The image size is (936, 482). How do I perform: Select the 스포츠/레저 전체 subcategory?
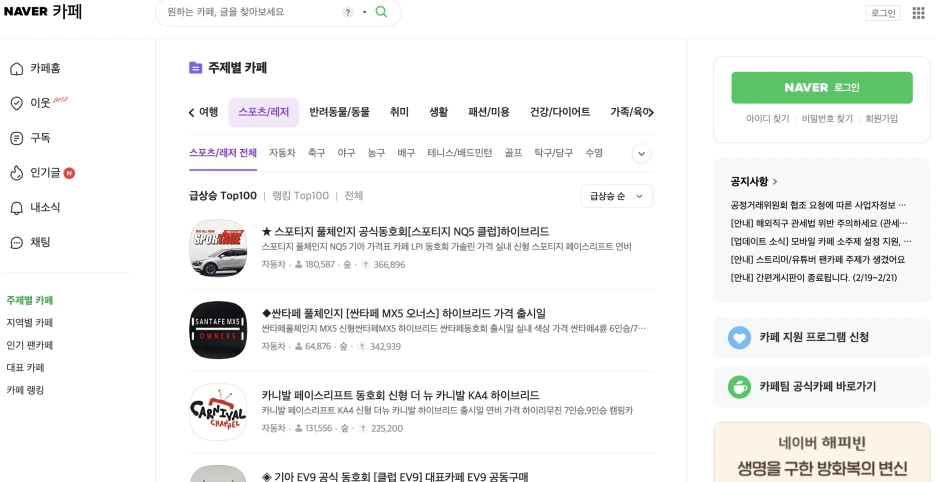223,153
